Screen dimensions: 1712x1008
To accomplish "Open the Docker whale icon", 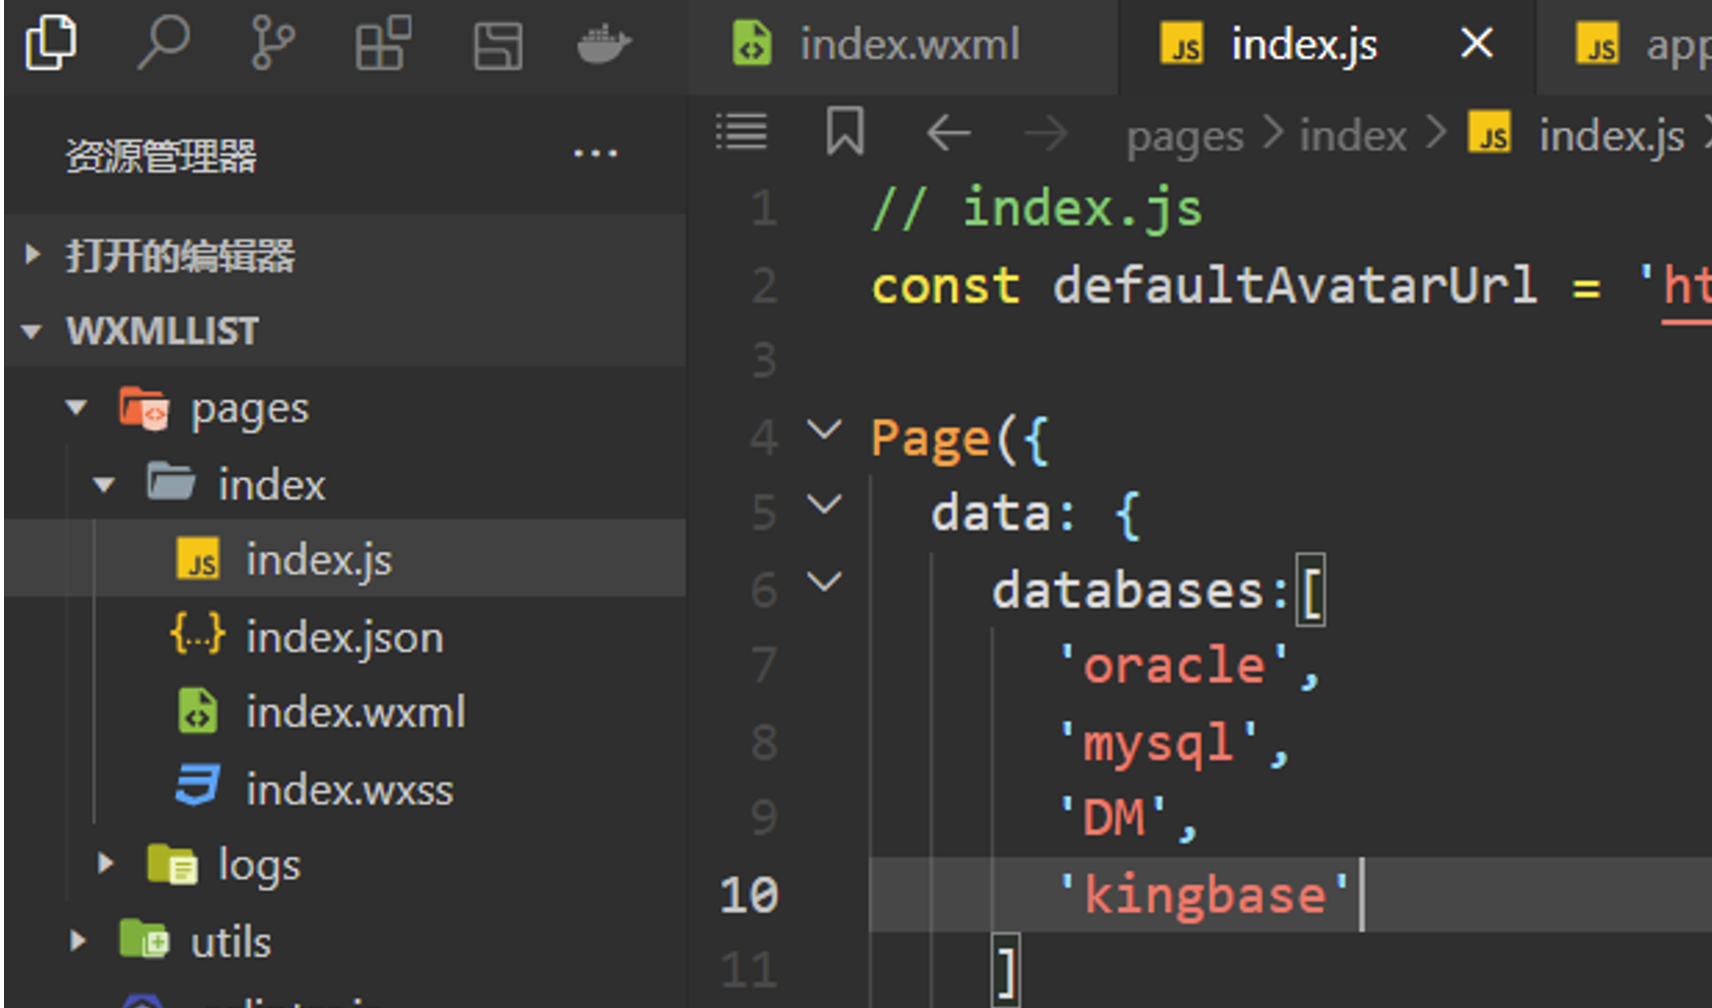I will 604,44.
